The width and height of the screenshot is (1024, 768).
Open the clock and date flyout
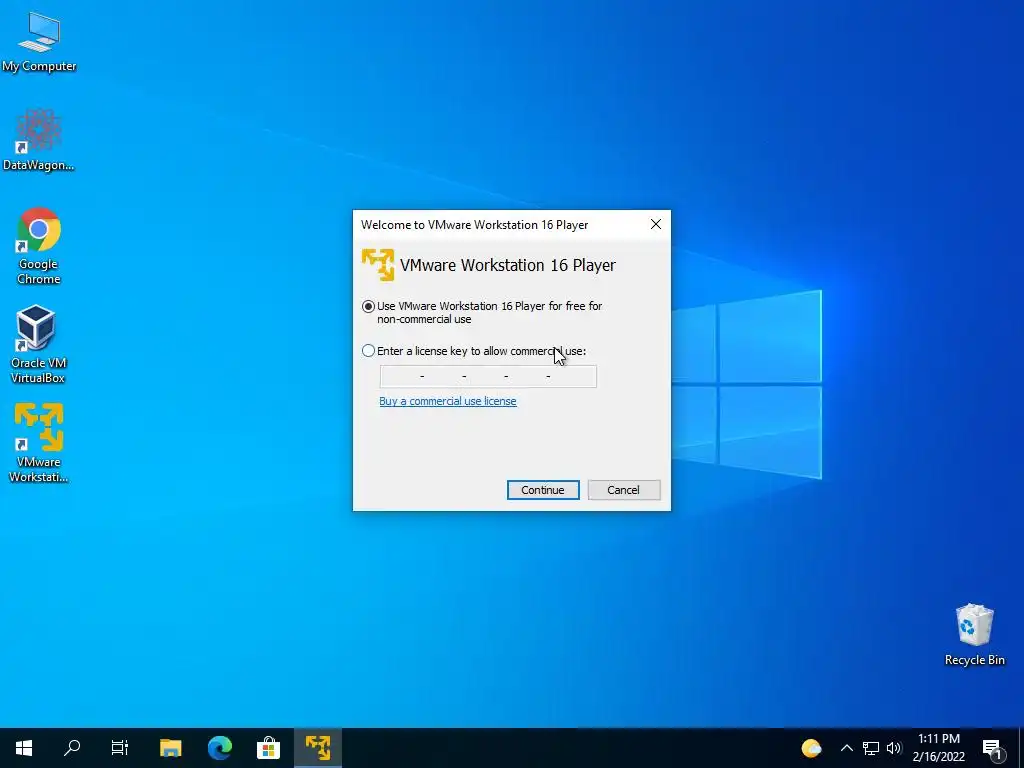tap(939, 748)
